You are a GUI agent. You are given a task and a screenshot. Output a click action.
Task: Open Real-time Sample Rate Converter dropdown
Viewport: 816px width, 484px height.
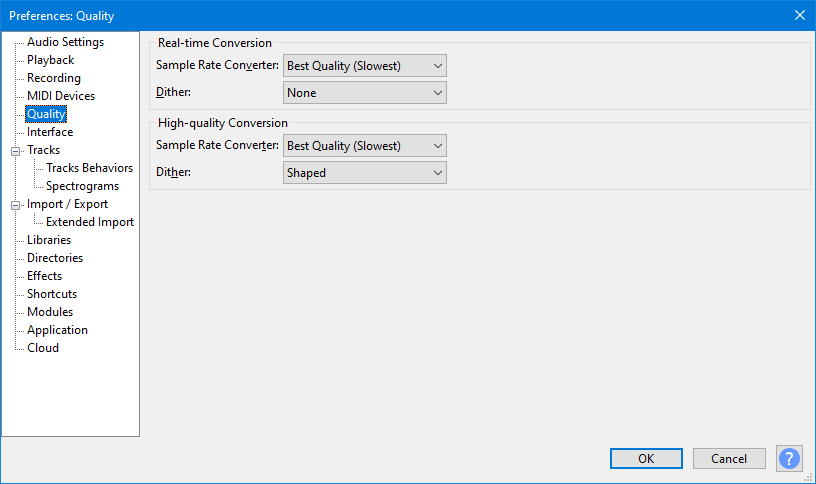click(365, 66)
